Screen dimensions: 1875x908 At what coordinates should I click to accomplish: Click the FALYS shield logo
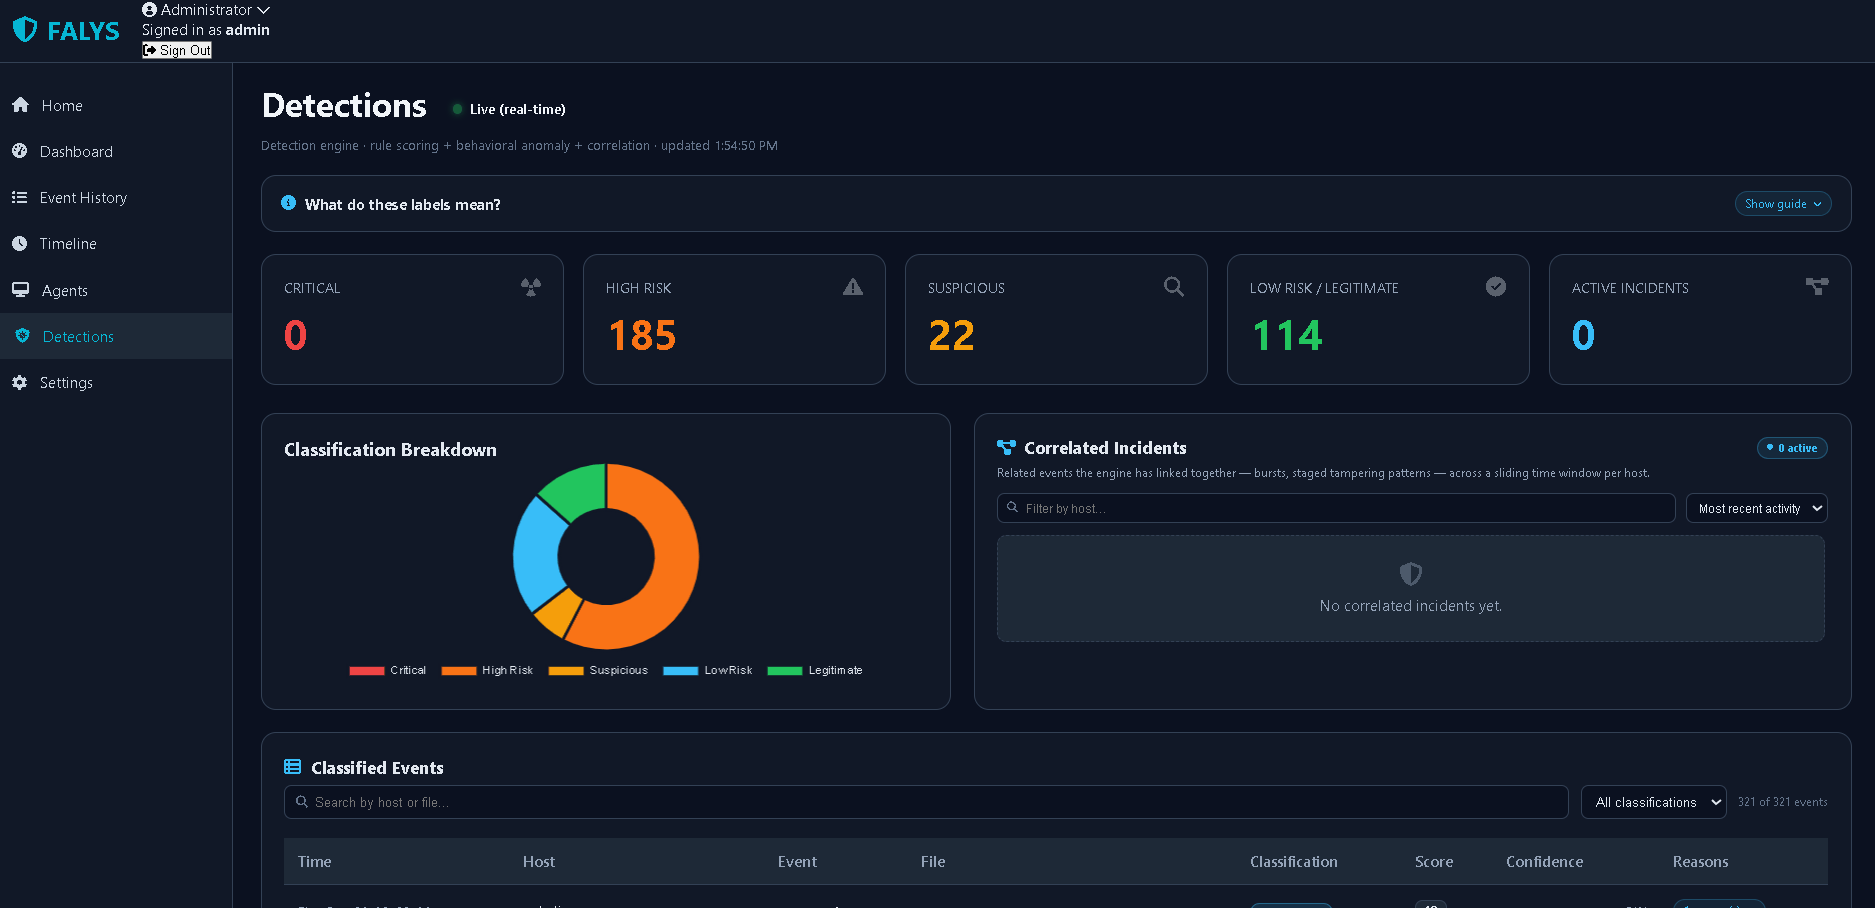pos(25,30)
